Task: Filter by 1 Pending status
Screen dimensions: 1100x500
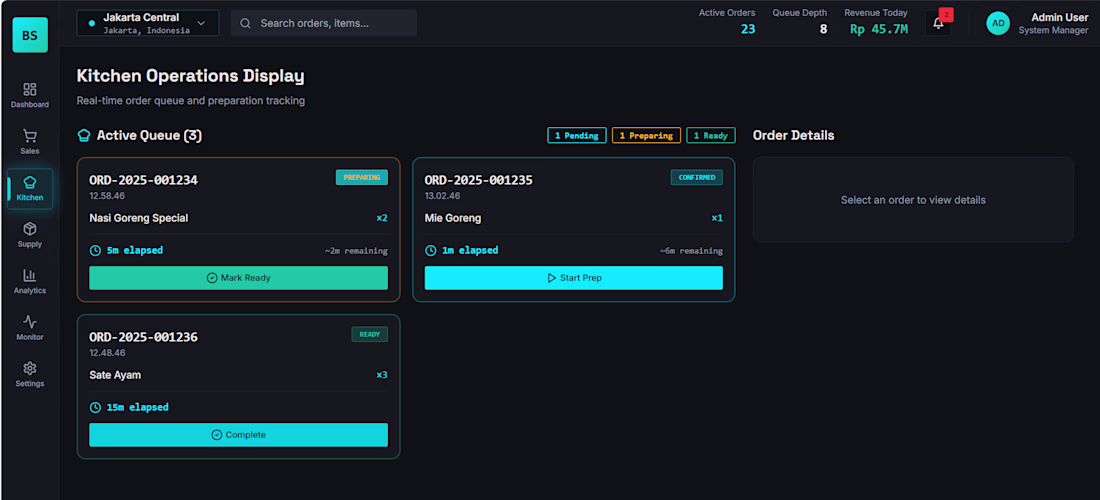Action: click(577, 135)
